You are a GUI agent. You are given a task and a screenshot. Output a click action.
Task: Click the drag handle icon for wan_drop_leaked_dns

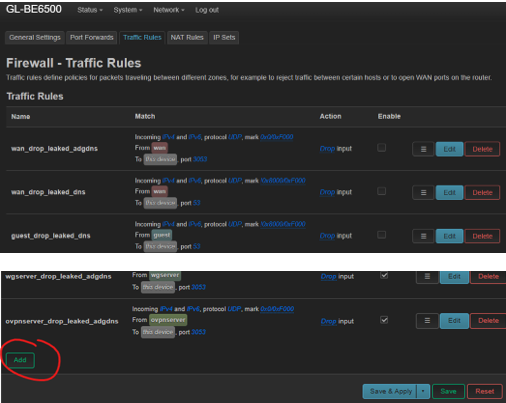click(423, 192)
